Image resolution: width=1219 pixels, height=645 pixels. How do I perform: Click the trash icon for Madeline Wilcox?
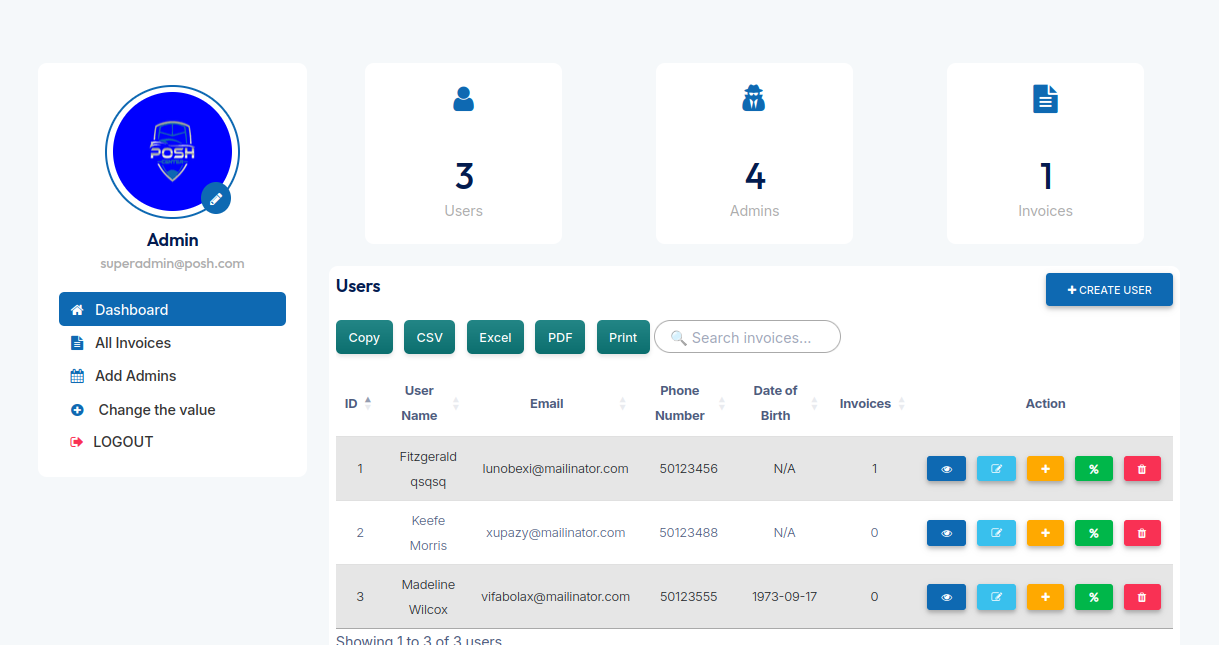(1142, 596)
